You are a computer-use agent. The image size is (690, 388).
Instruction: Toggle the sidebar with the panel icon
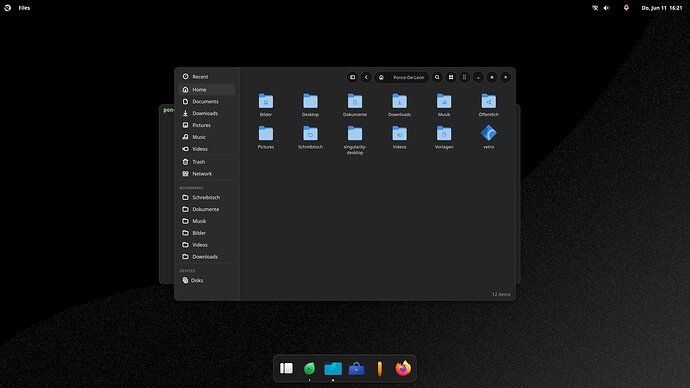point(352,77)
